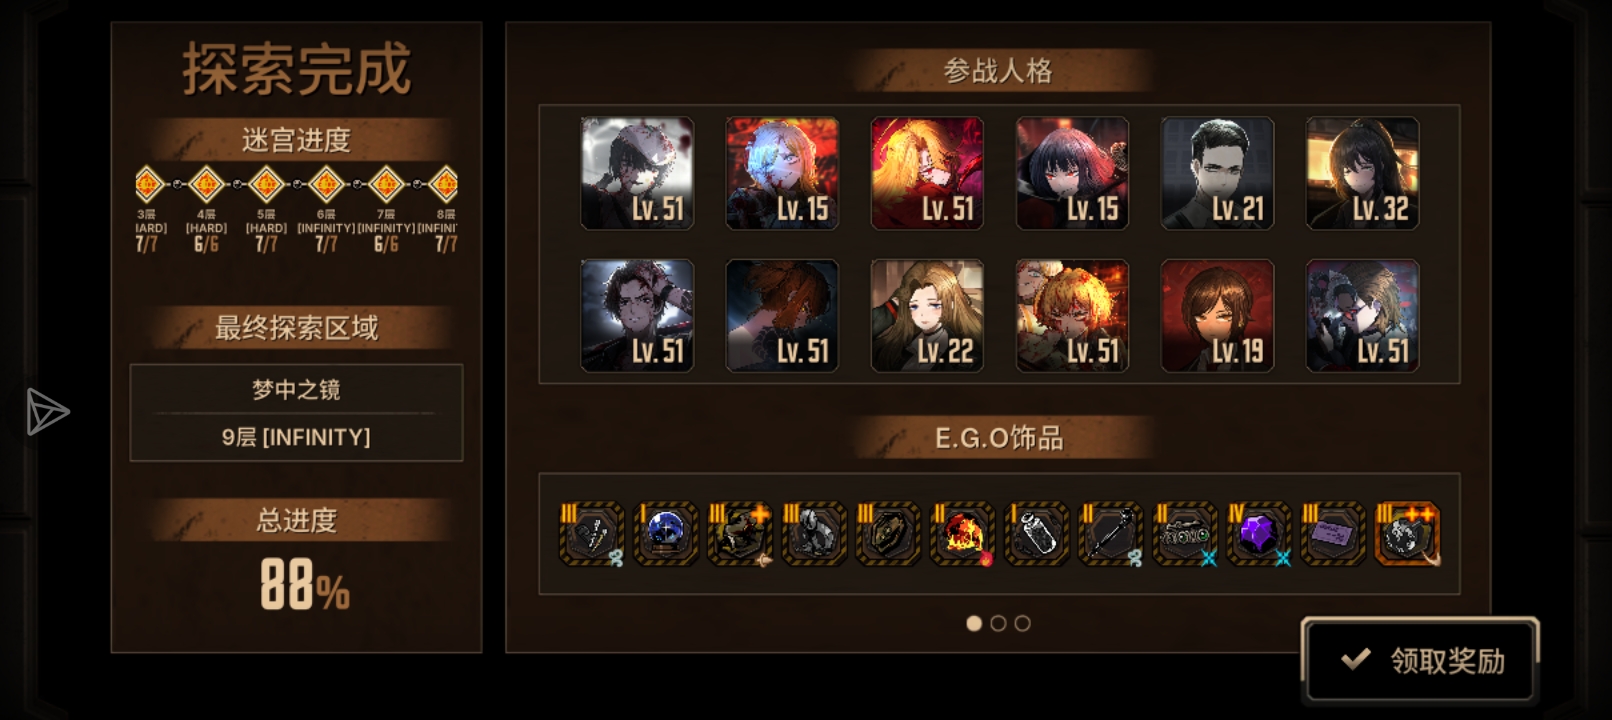Select the glass bottle E.G.O gift
The height and width of the screenshot is (720, 1612).
tap(1036, 533)
